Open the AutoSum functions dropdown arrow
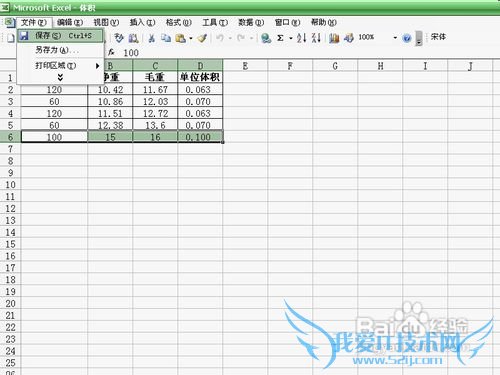Screen dimensions: 500x375 (291, 38)
